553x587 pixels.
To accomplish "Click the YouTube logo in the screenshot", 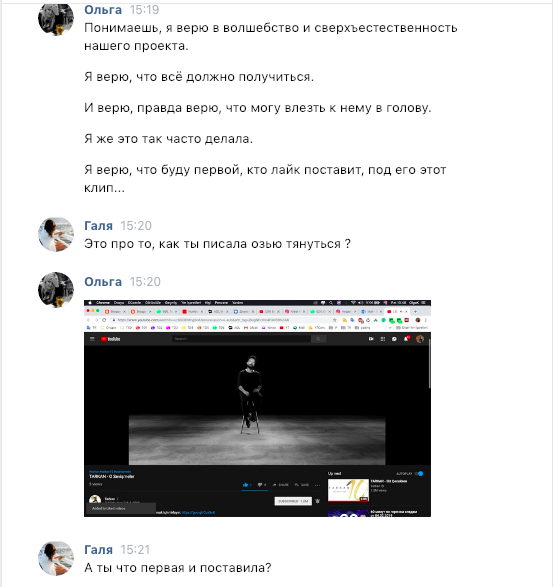I will pyautogui.click(x=110, y=339).
